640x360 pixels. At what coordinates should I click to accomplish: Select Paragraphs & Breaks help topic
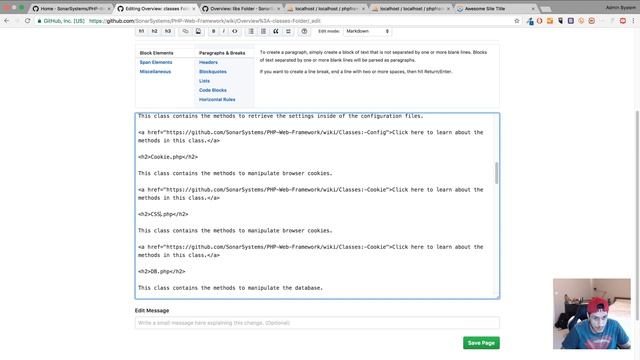[x=222, y=53]
